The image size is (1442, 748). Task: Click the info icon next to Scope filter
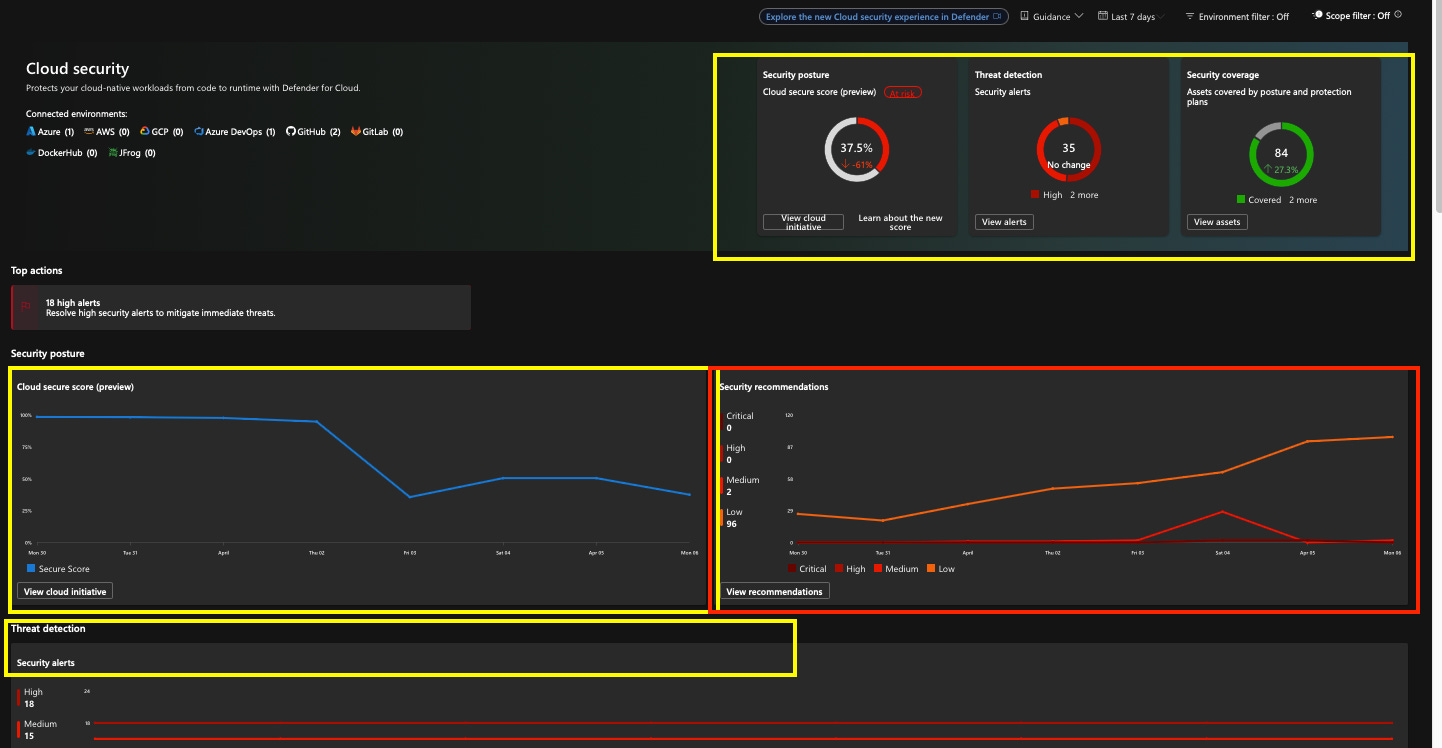1398,15
